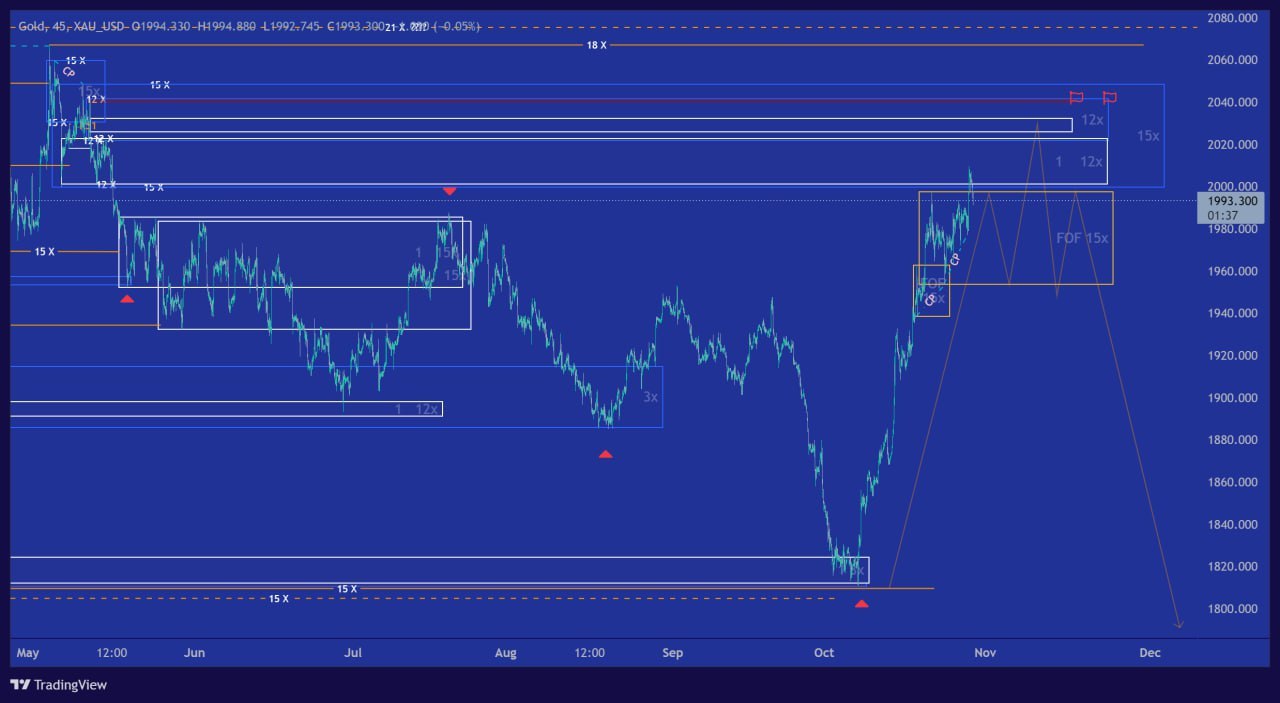Click the Sep label on the time axis

click(672, 653)
